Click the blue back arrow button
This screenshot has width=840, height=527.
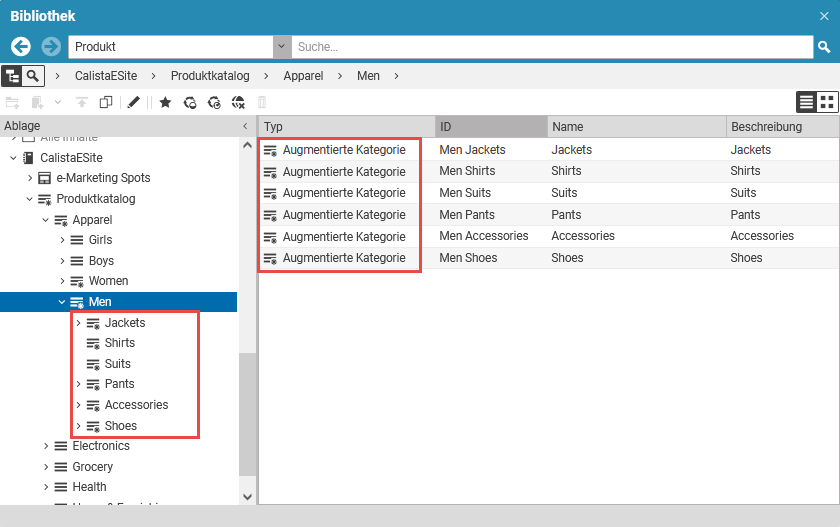coord(21,47)
